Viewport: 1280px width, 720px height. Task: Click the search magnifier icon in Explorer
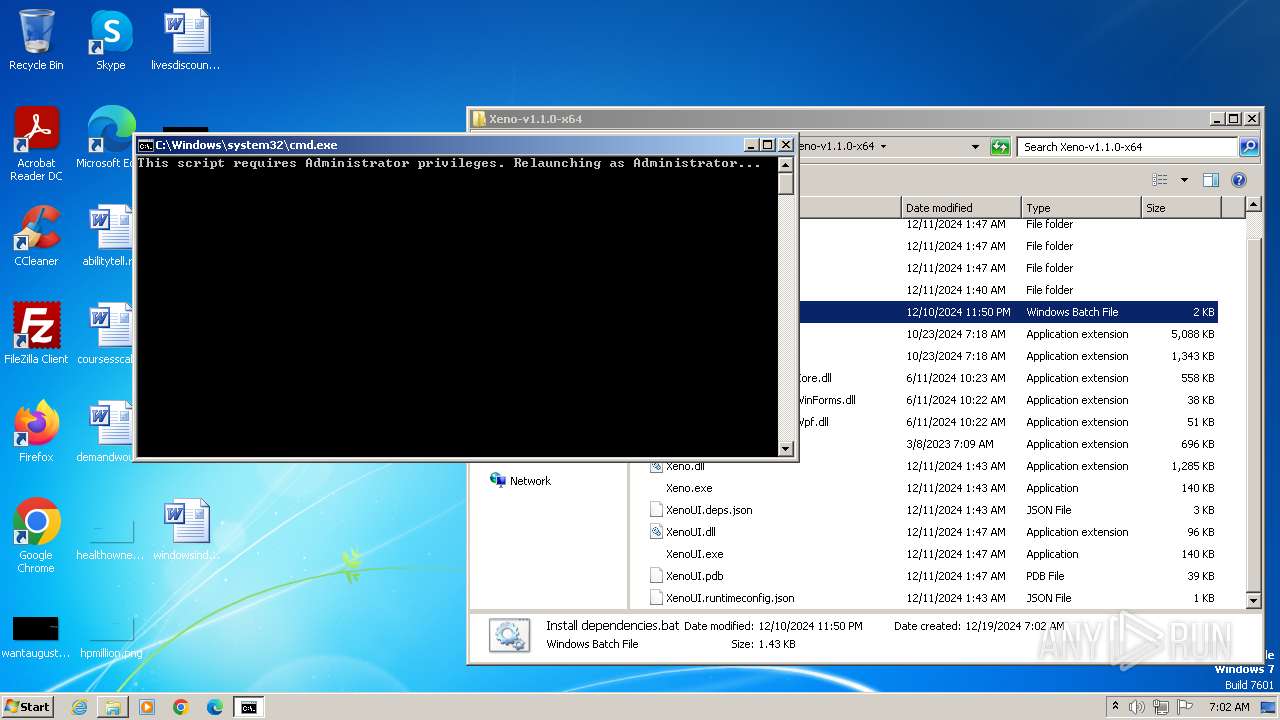[x=1249, y=147]
